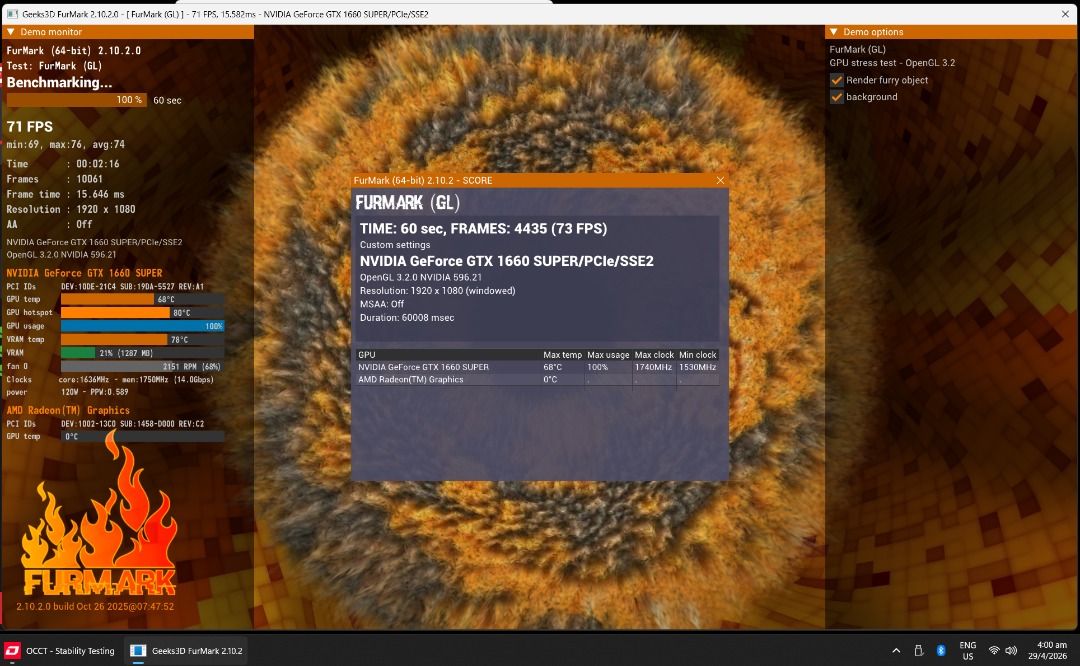
Task: Click the Clocks core:1636MHz row
Action: coord(110,379)
